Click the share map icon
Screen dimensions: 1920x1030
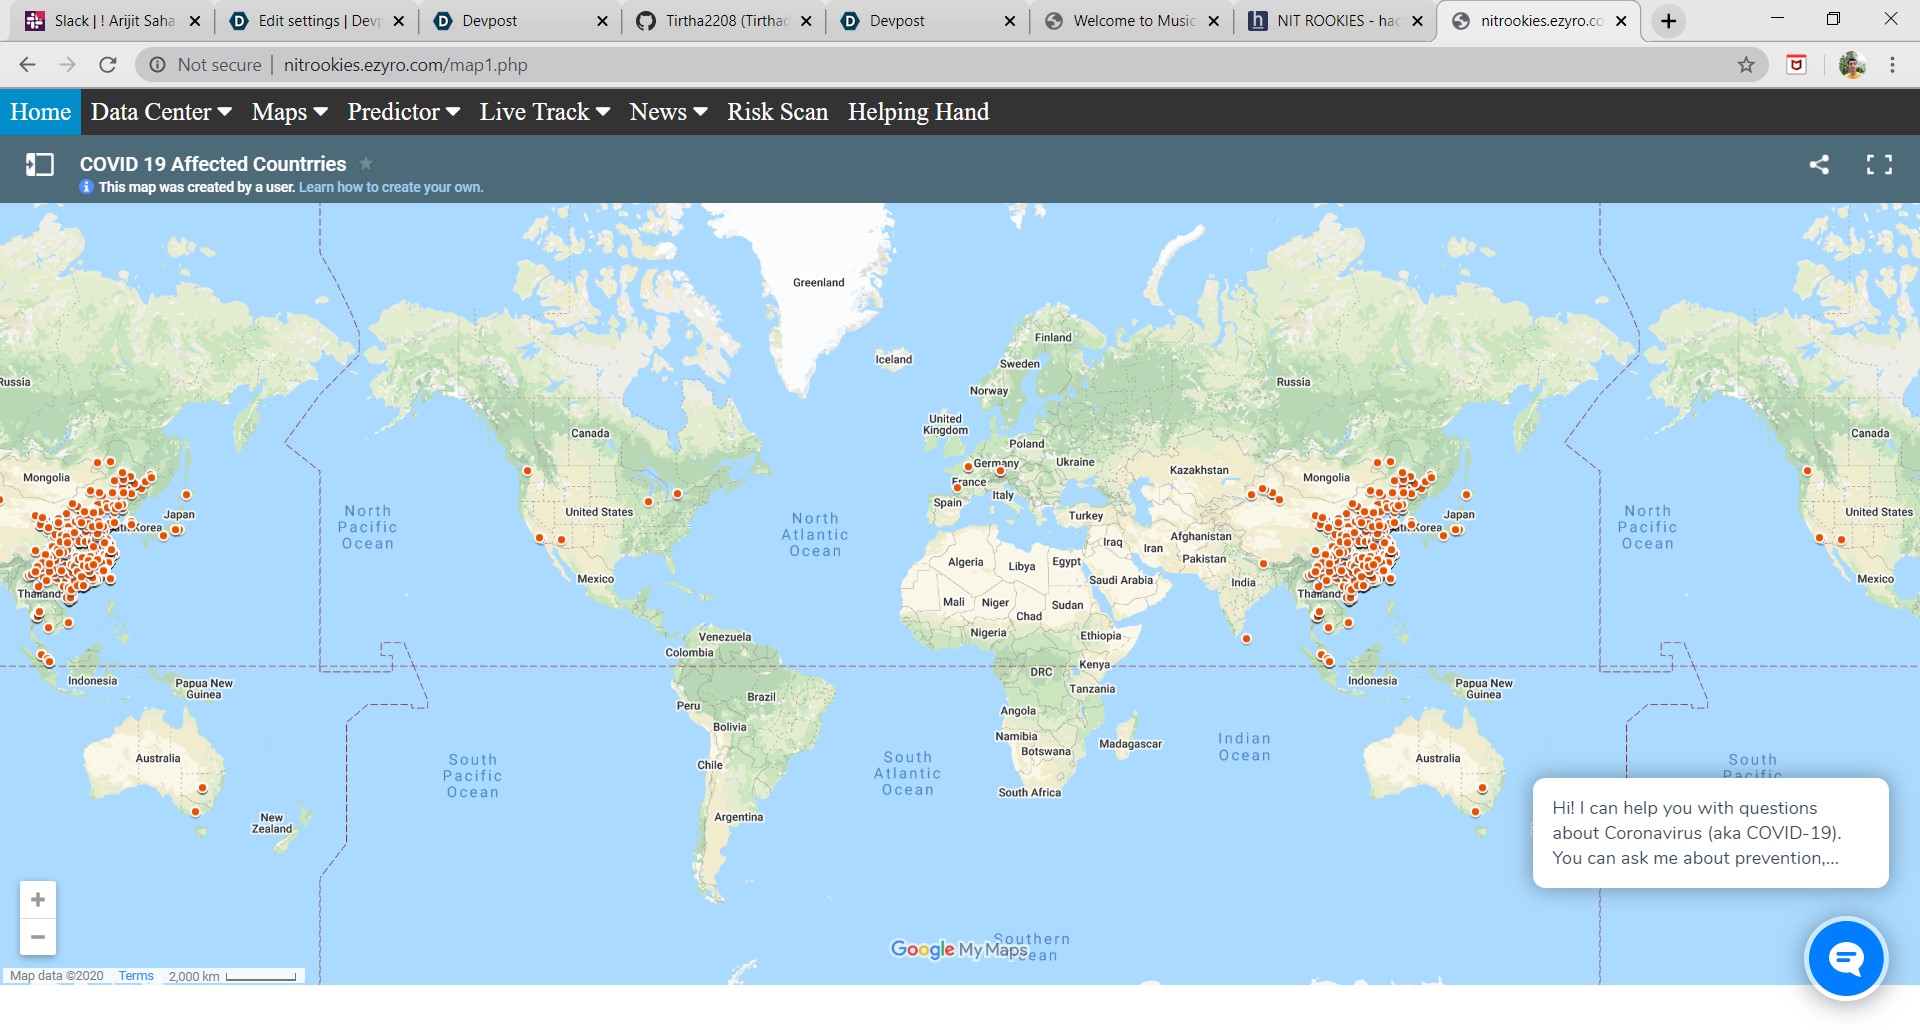(1819, 165)
